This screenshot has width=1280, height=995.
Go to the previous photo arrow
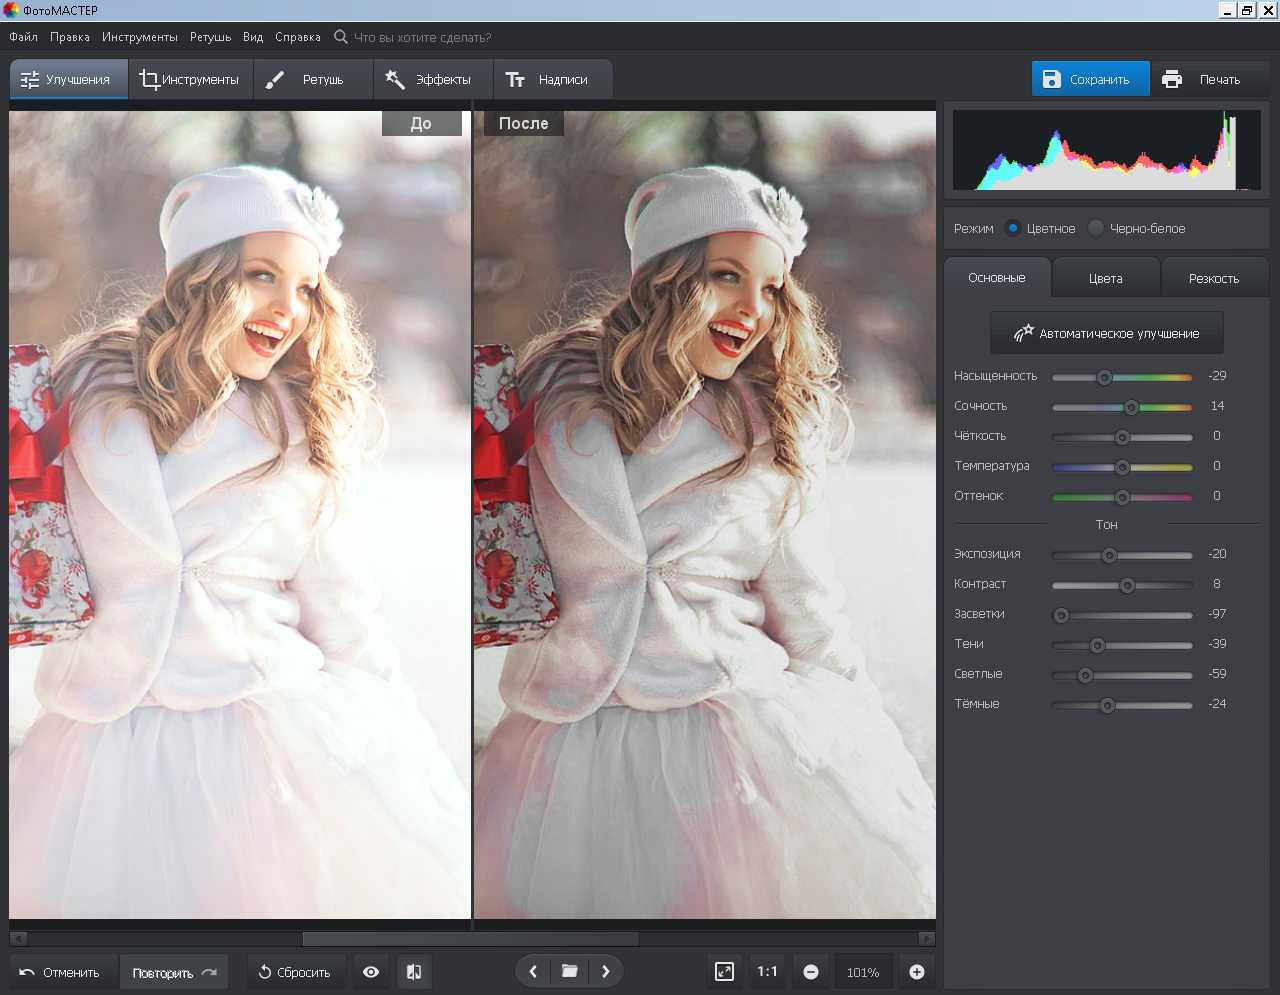click(533, 971)
